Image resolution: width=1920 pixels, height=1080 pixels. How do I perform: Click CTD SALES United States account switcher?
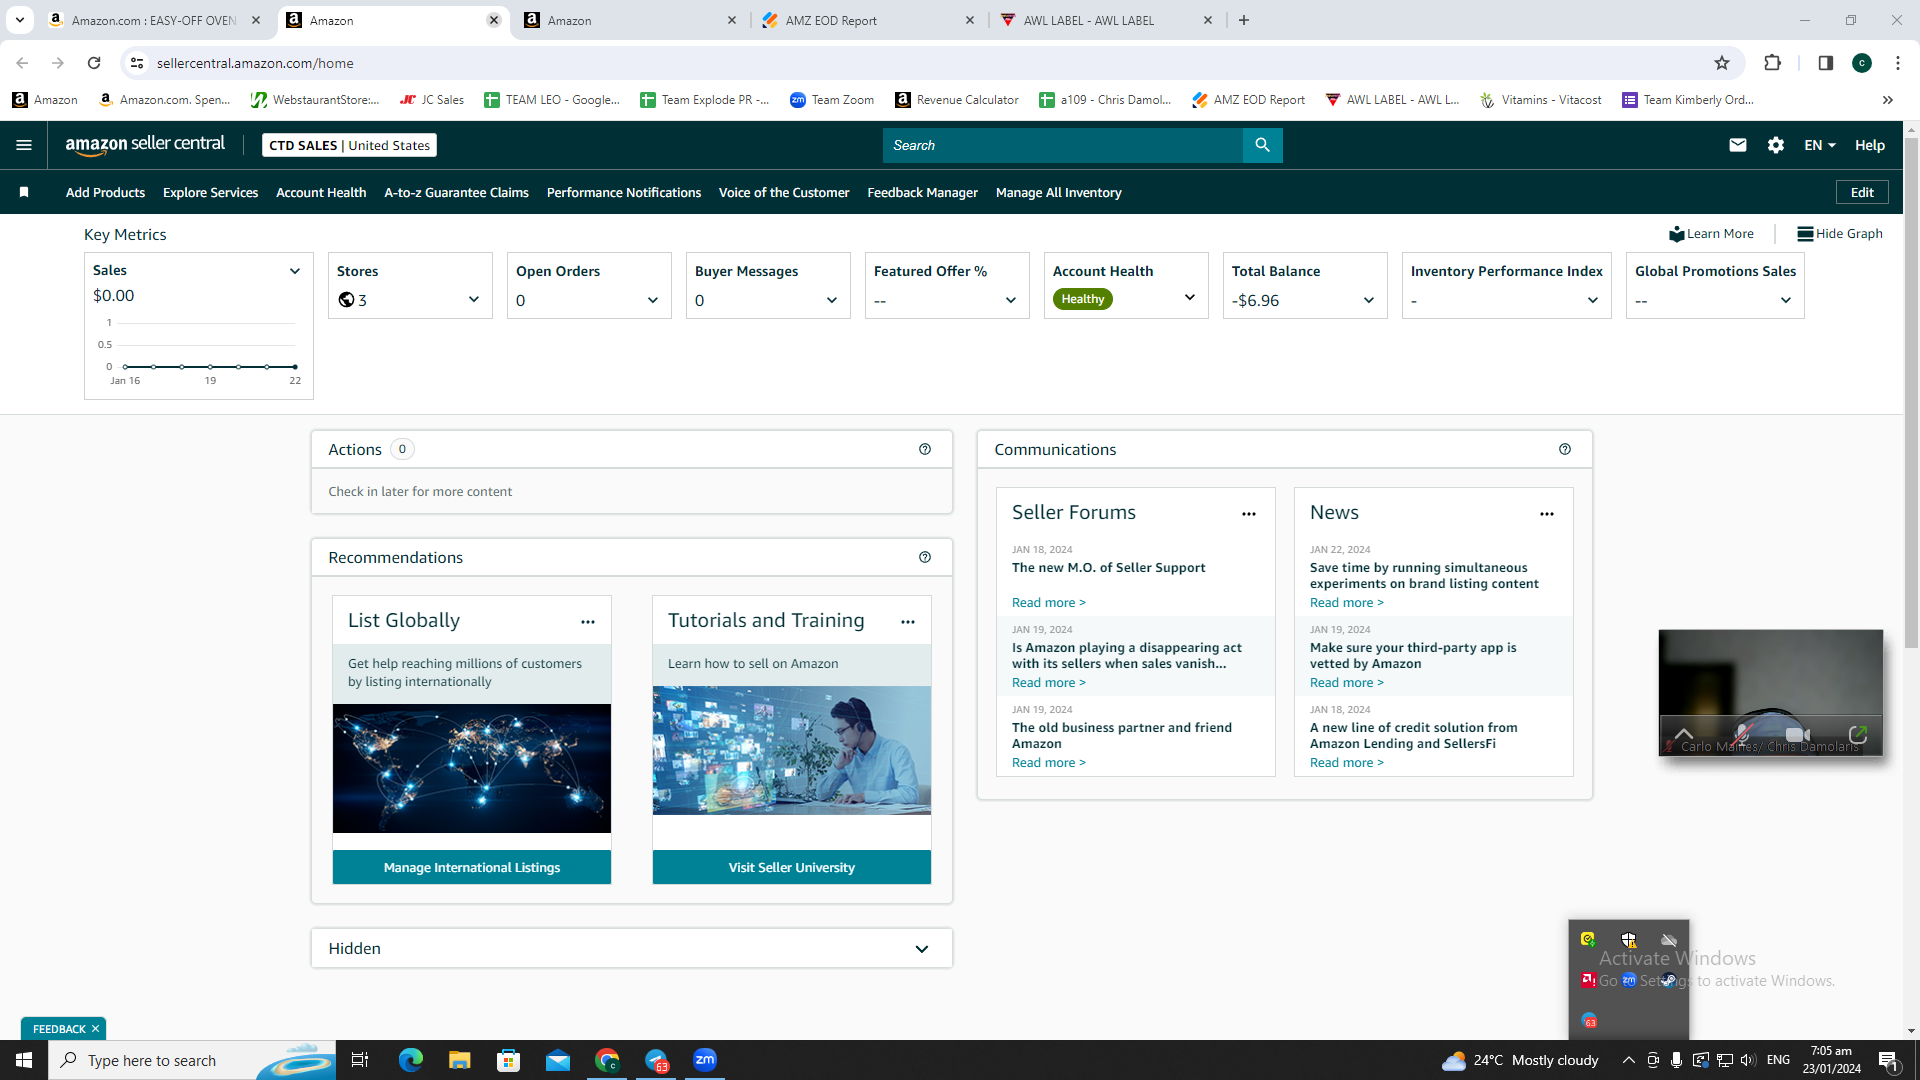349,145
